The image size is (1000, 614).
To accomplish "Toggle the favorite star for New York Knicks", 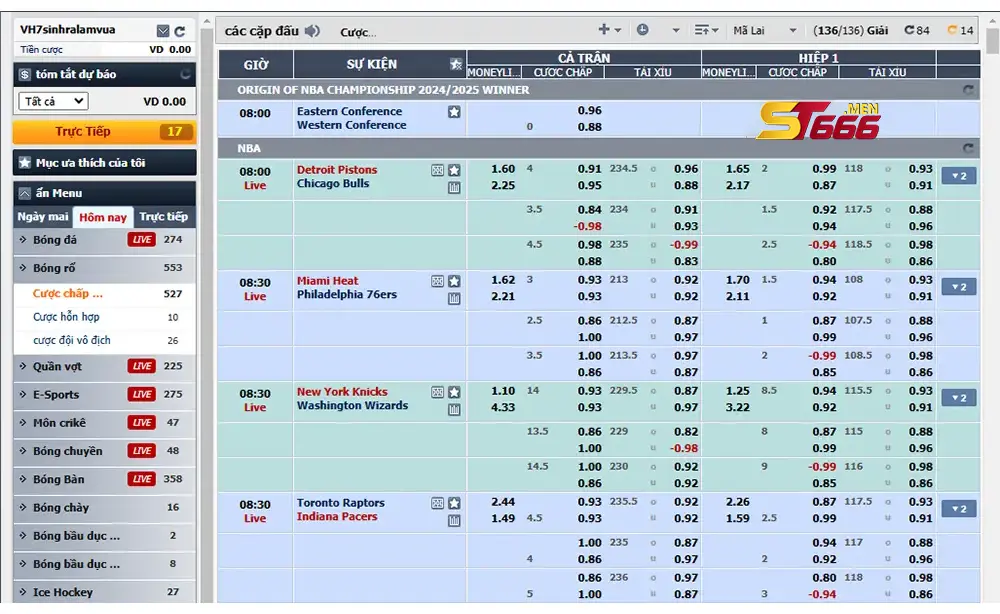I will click(453, 392).
